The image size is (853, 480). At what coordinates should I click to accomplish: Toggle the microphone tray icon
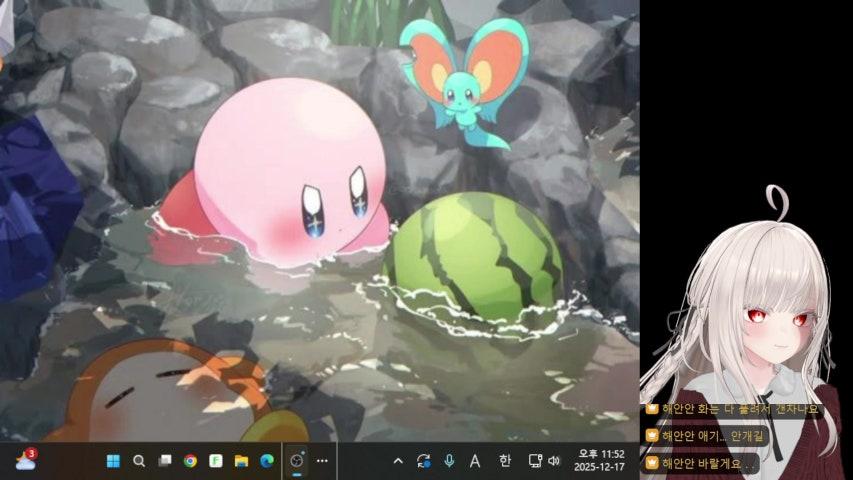tap(449, 461)
